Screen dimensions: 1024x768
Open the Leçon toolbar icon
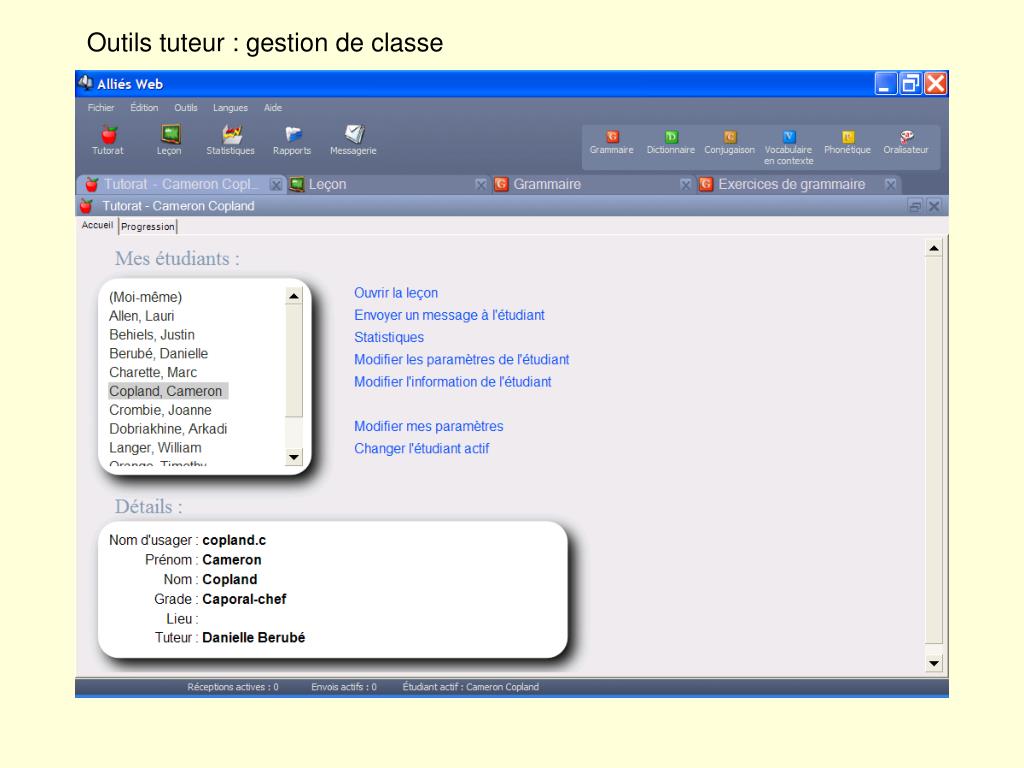point(169,140)
